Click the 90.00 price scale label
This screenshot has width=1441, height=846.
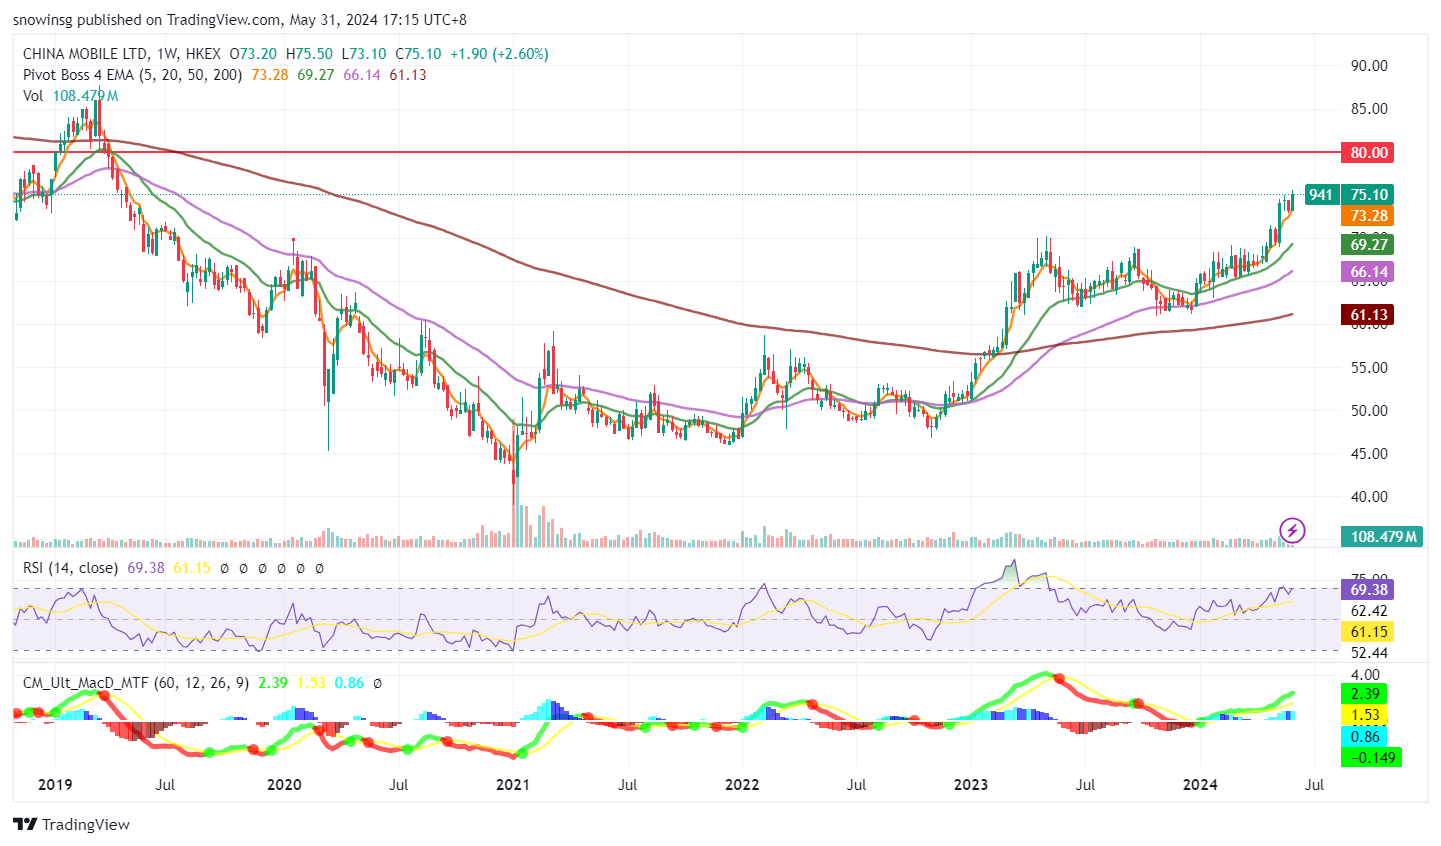tap(1369, 66)
